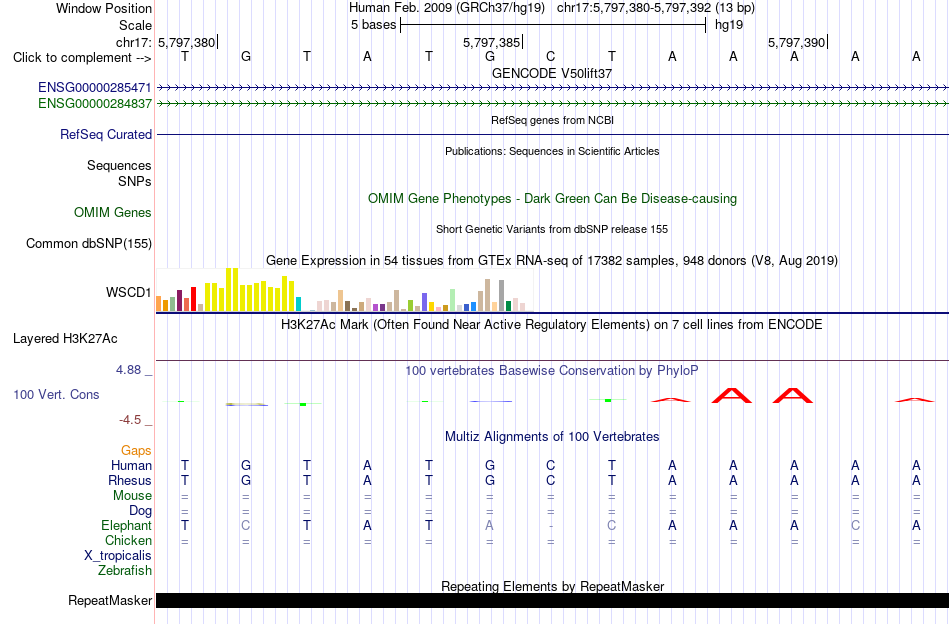Click the 4.88 PhyloP upper scale value

(128, 370)
